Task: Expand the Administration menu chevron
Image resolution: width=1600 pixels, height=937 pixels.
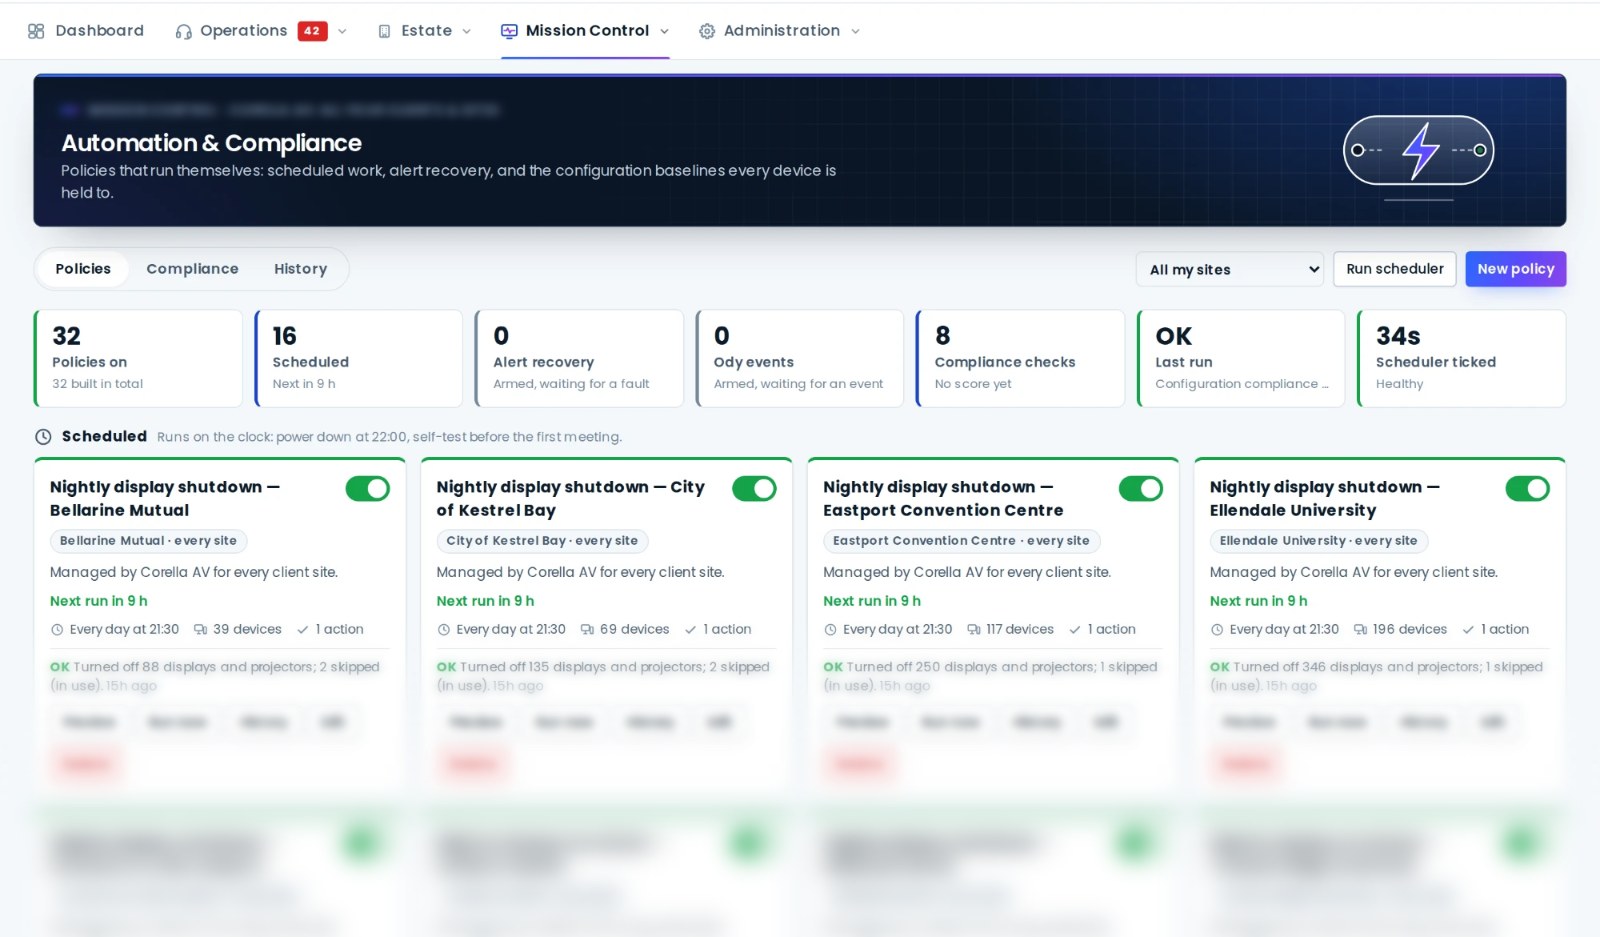Action: click(855, 31)
